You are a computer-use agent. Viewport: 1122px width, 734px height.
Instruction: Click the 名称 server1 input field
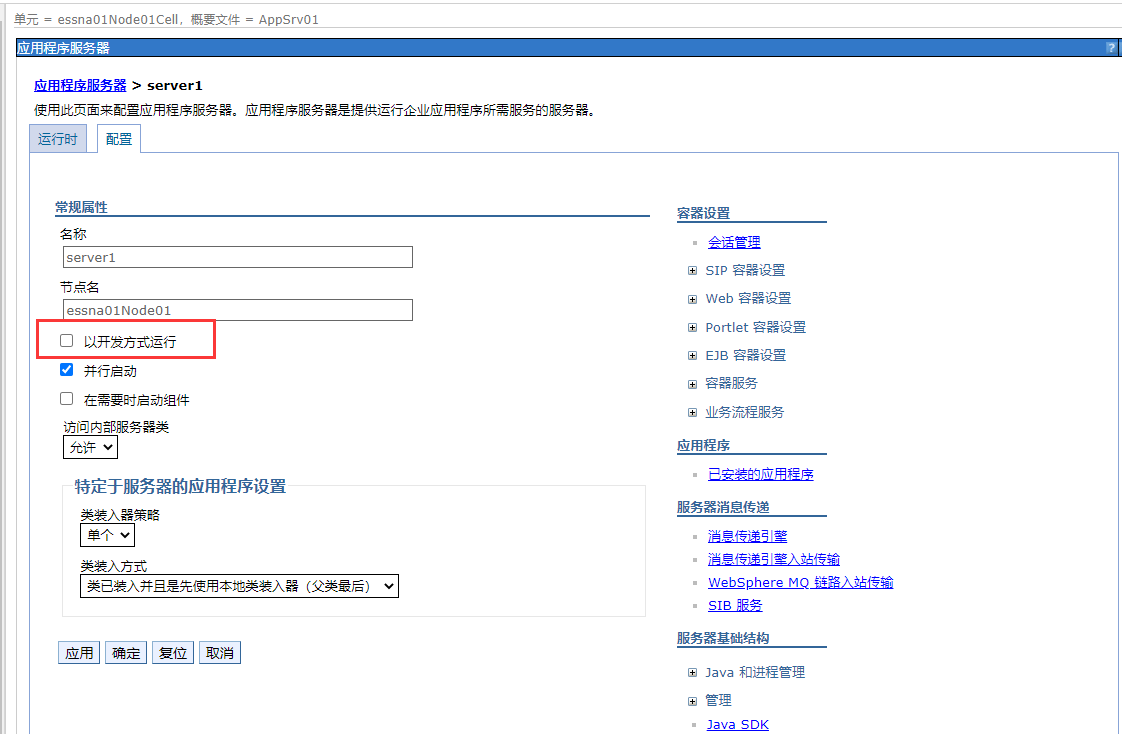pyautogui.click(x=237, y=257)
